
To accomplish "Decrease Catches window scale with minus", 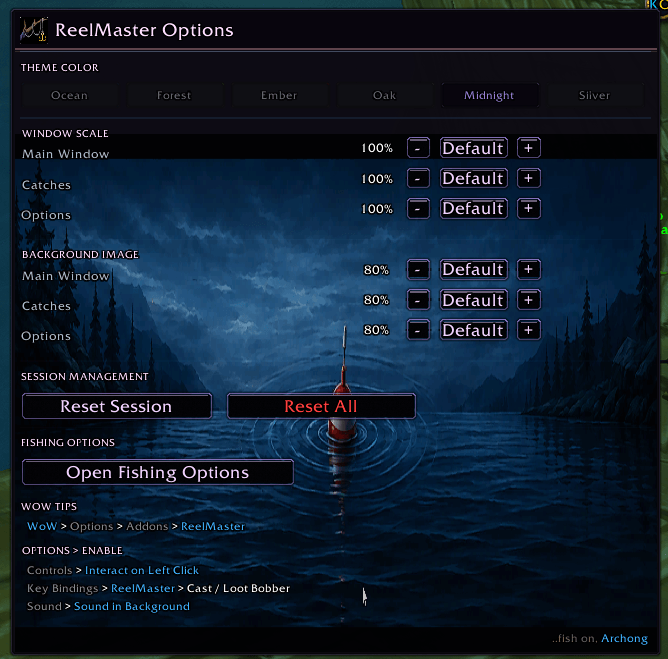I will coord(418,178).
